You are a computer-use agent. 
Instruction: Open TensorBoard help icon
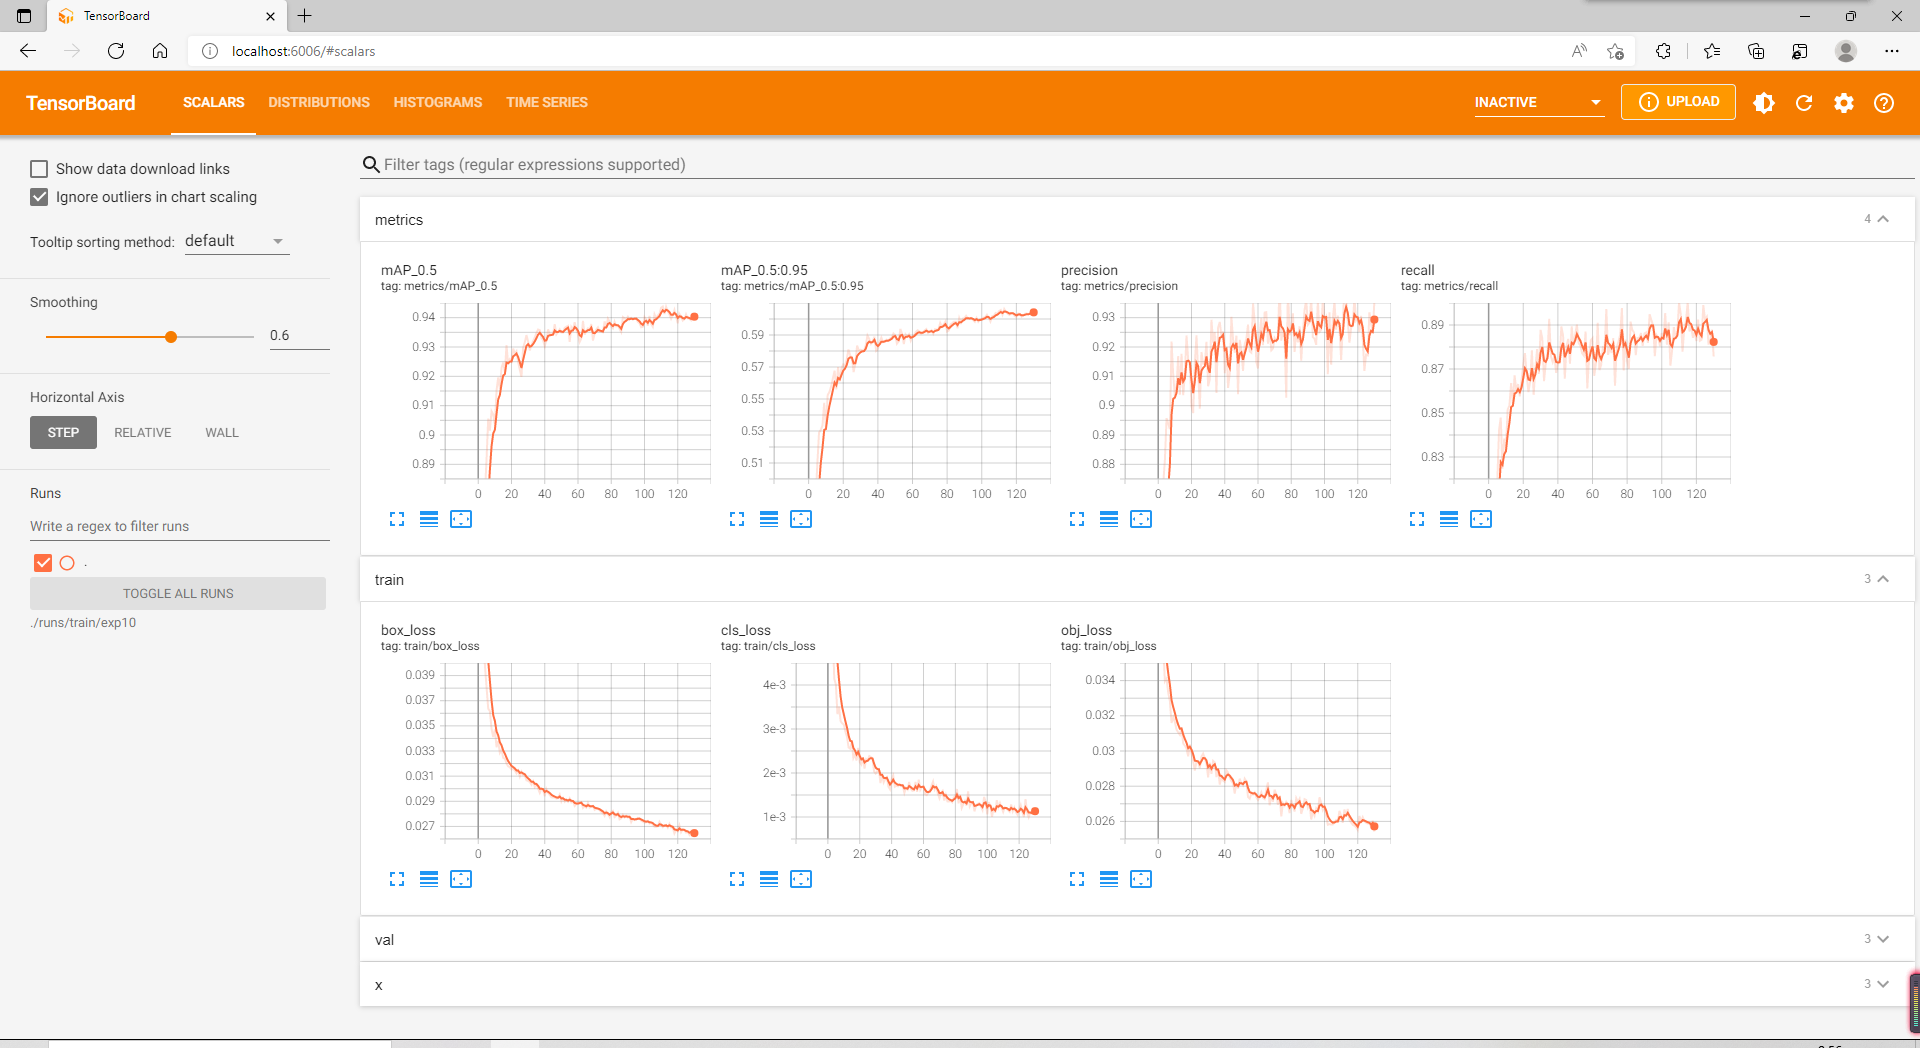[1884, 103]
